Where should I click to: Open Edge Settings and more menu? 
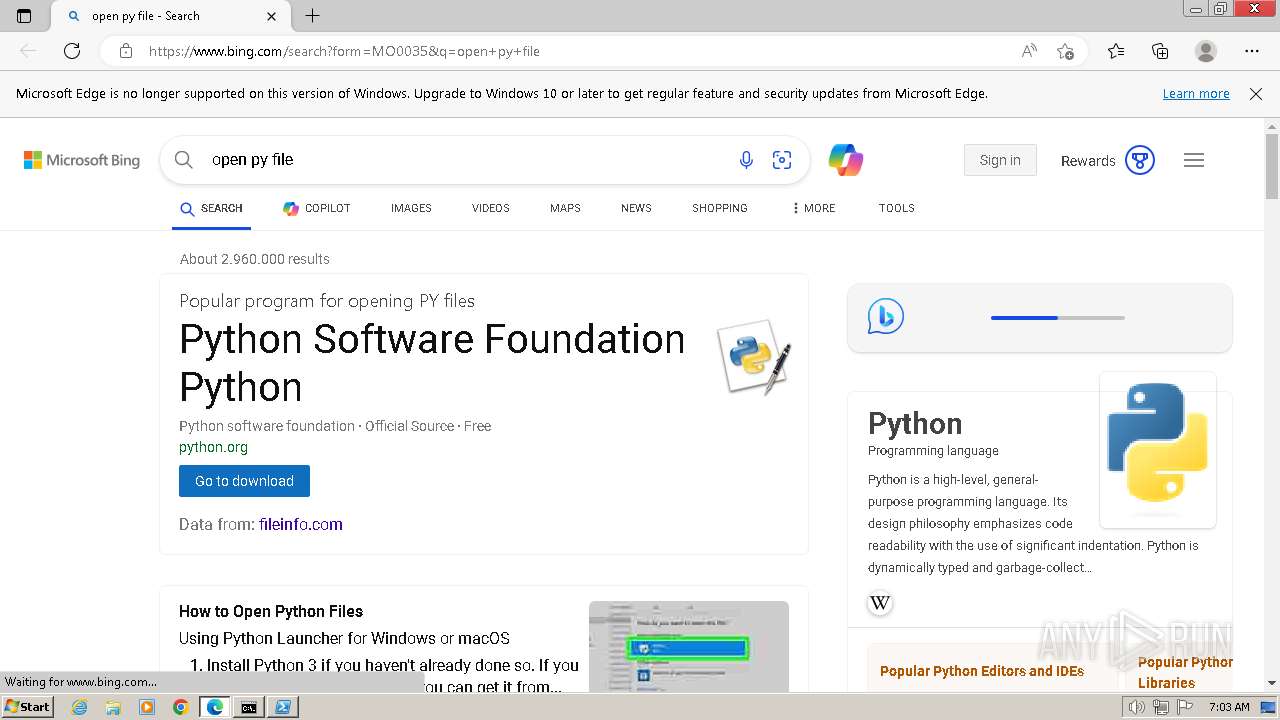[x=1252, y=51]
